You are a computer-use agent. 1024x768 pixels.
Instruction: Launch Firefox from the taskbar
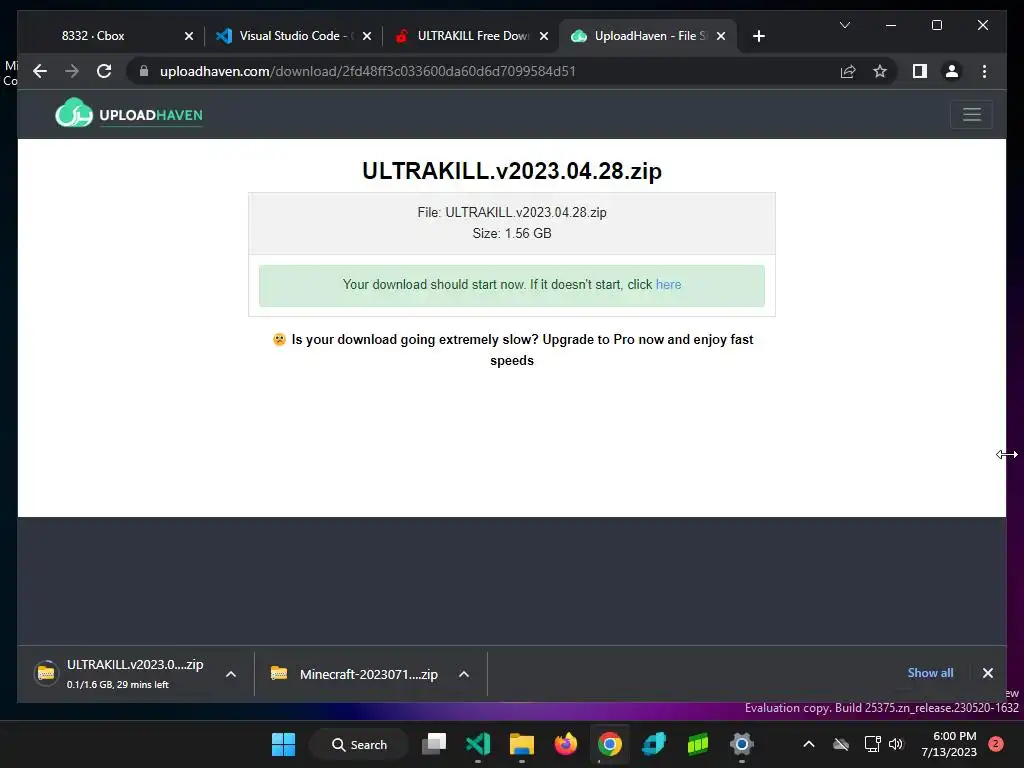pyautogui.click(x=566, y=744)
